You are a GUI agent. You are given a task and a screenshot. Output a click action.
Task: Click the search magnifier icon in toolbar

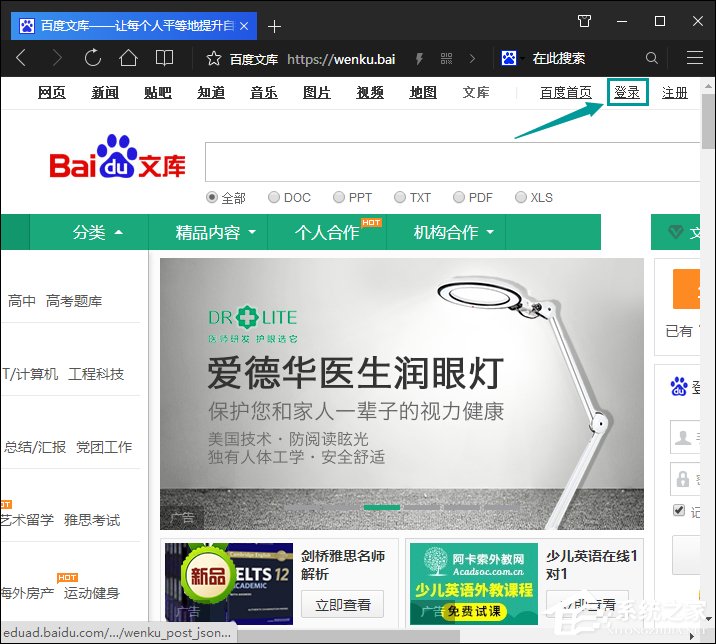652,58
